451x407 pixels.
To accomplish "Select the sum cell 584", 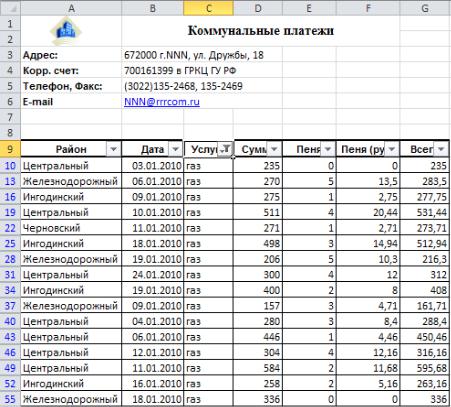I will (x=258, y=368).
